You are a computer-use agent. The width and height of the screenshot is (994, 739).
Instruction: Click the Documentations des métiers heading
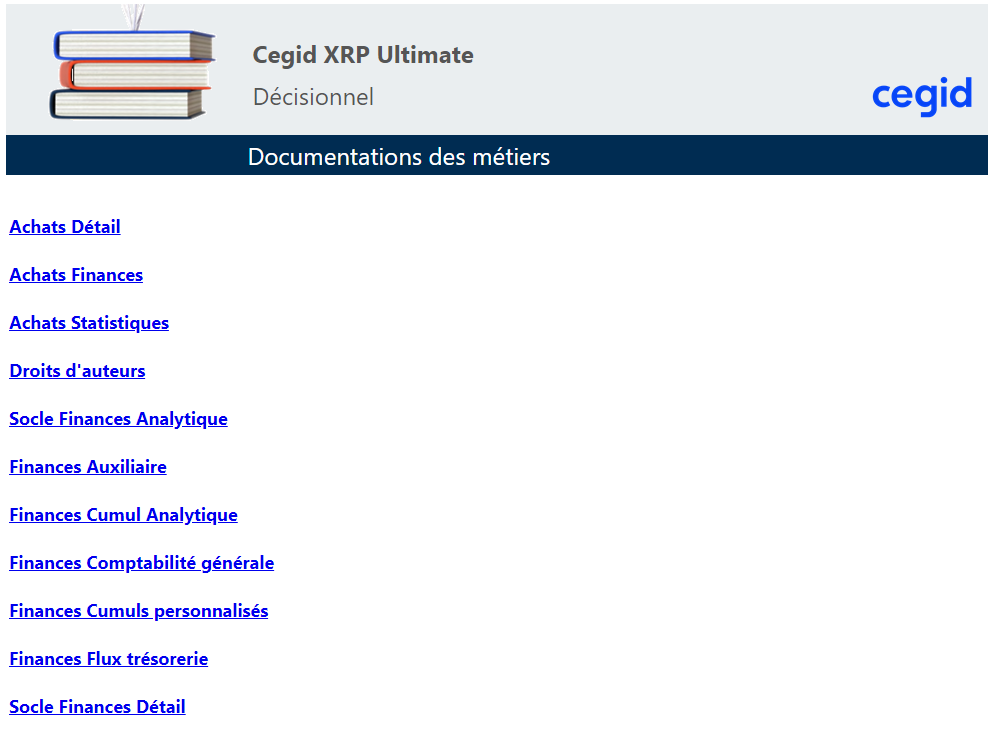point(398,157)
